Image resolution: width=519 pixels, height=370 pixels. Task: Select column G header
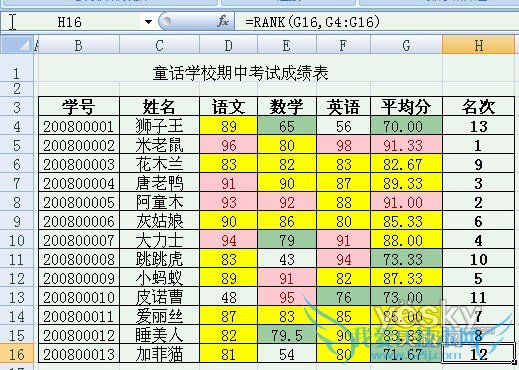(406, 45)
